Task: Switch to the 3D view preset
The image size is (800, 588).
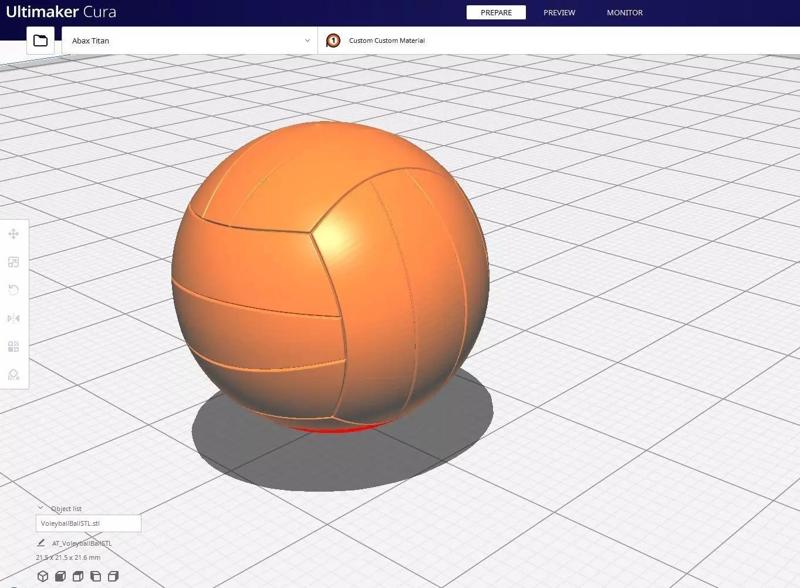Action: (x=42, y=576)
